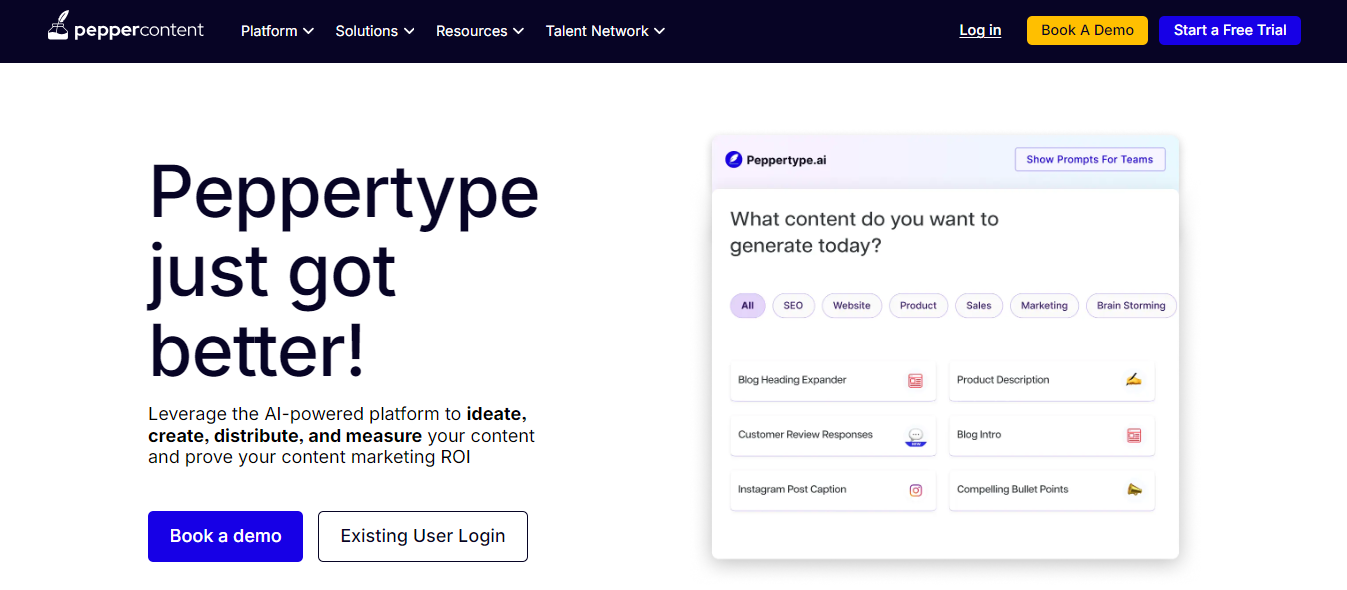Click the Compelling Bullet Points megaphone icon
This screenshot has height=590, width=1347.
pos(1134,490)
